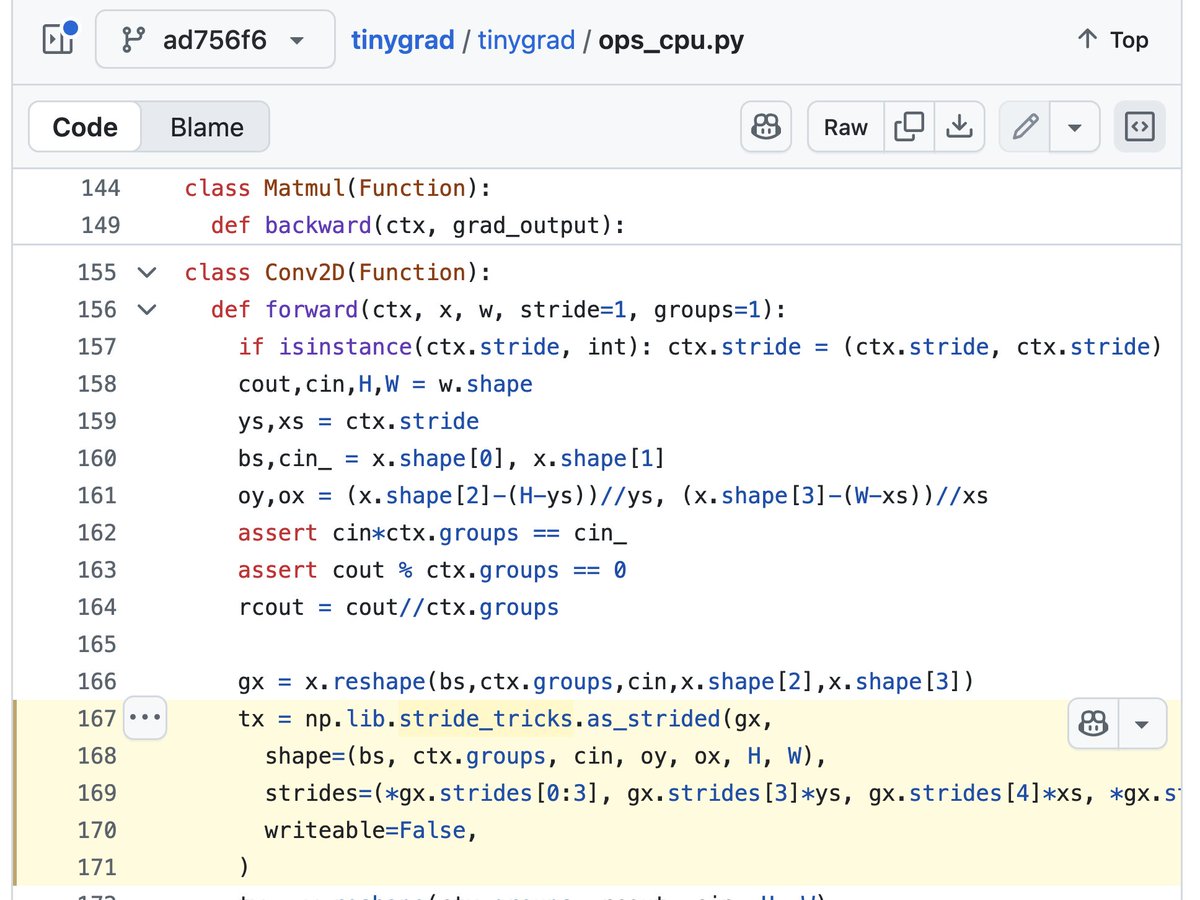This screenshot has width=1200, height=900.
Task: Open Copilot chat icon in file toolbar
Action: [766, 127]
